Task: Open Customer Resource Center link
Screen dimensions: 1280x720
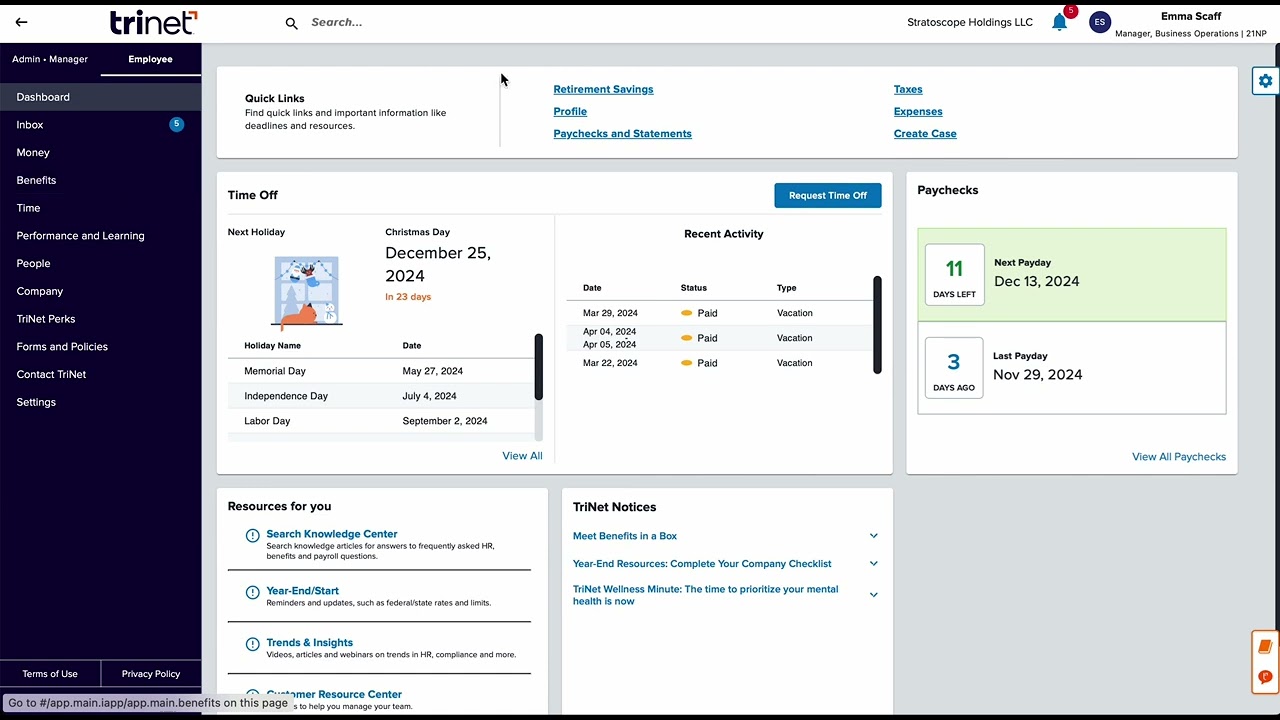Action: pos(334,694)
